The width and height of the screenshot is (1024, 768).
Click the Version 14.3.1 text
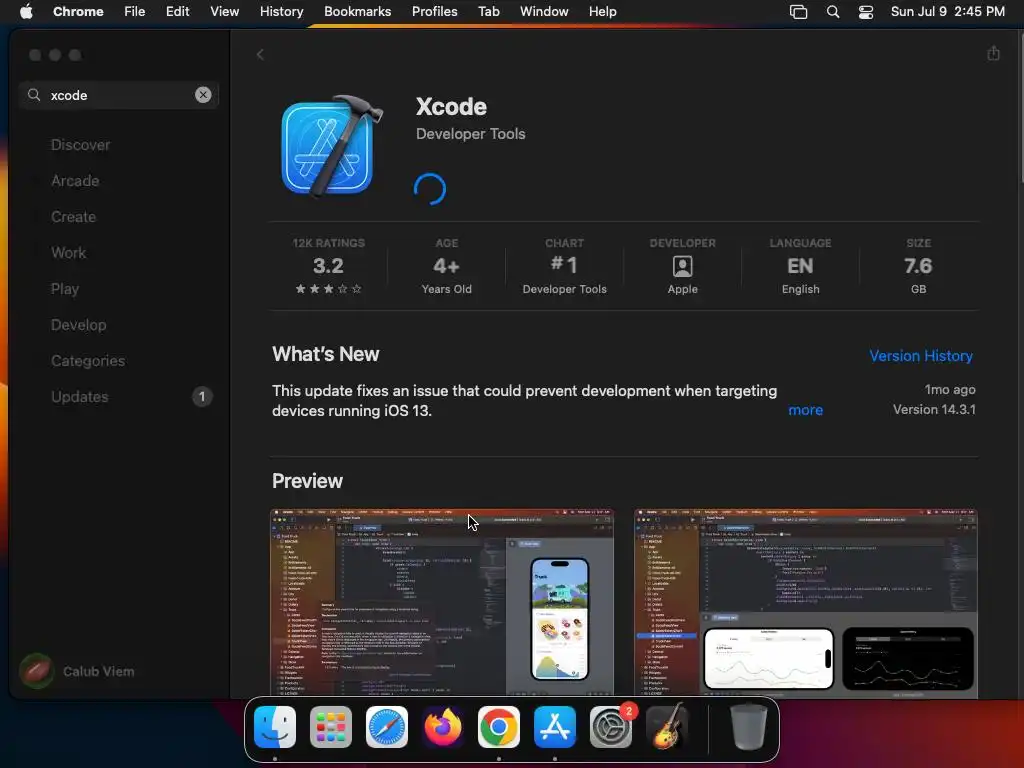934,409
